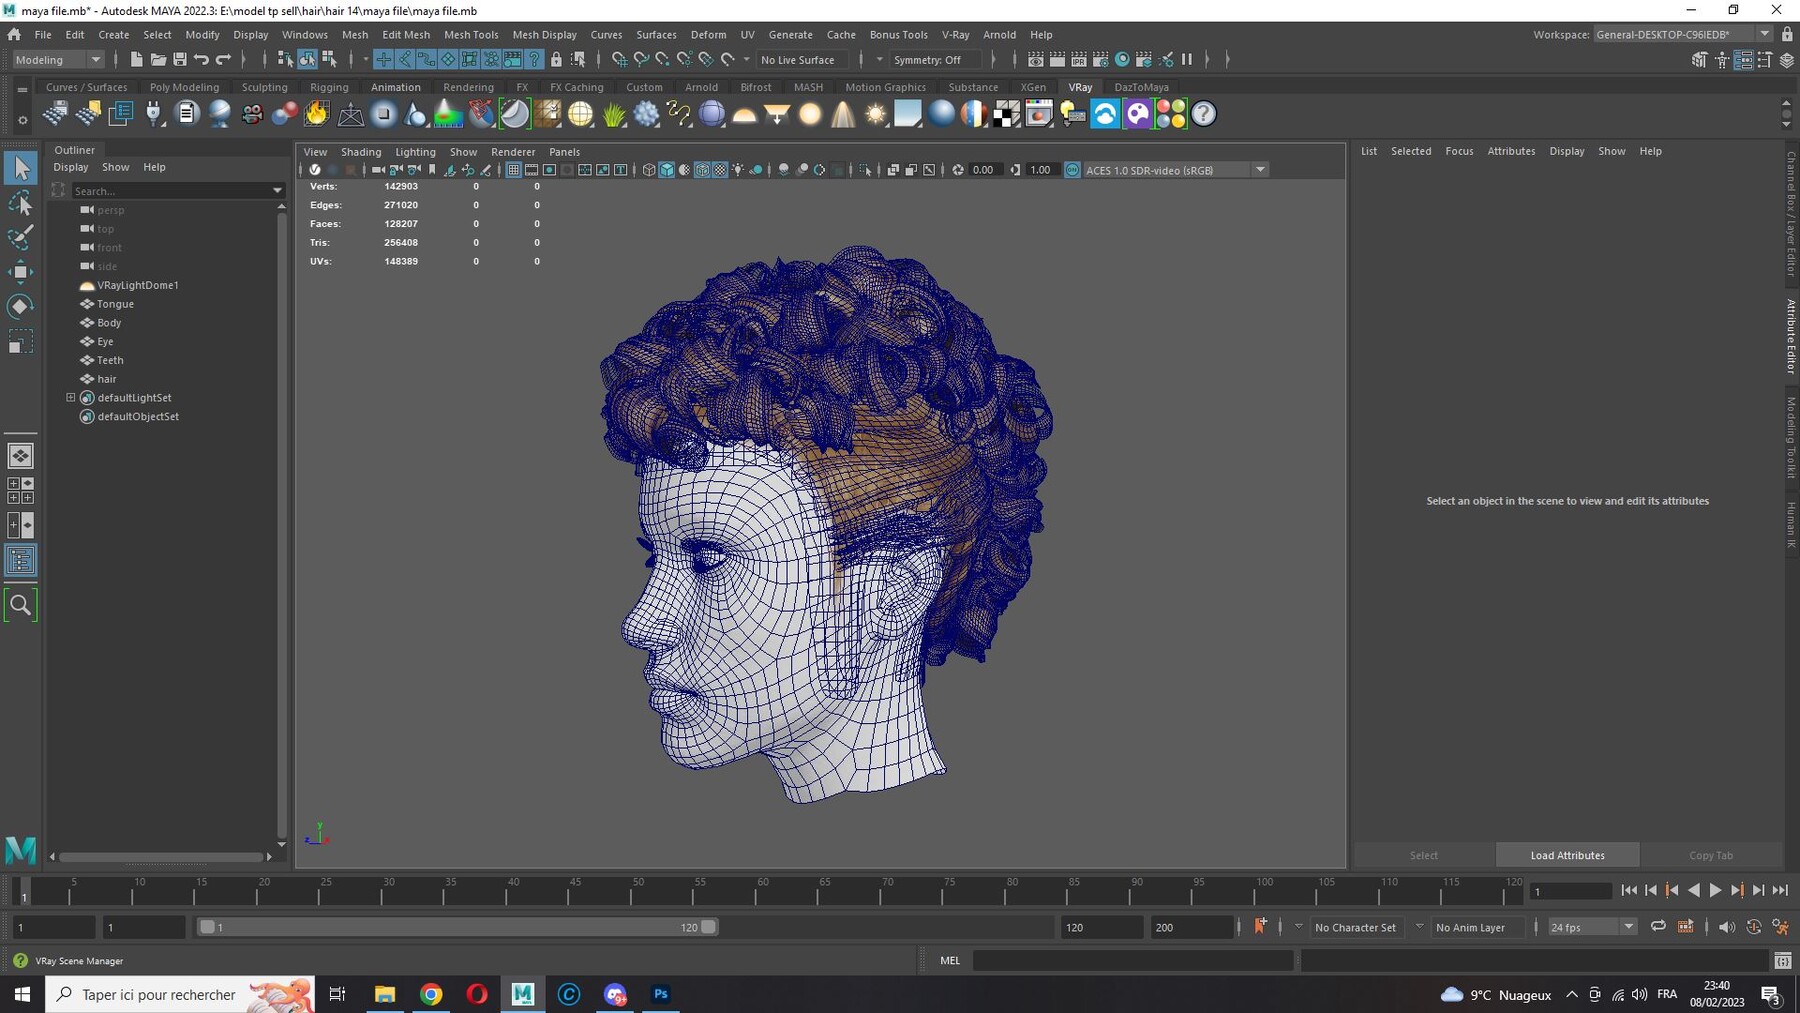Switch to the Rigging shelf tab
Viewport: 1800px width, 1013px height.
pos(329,87)
